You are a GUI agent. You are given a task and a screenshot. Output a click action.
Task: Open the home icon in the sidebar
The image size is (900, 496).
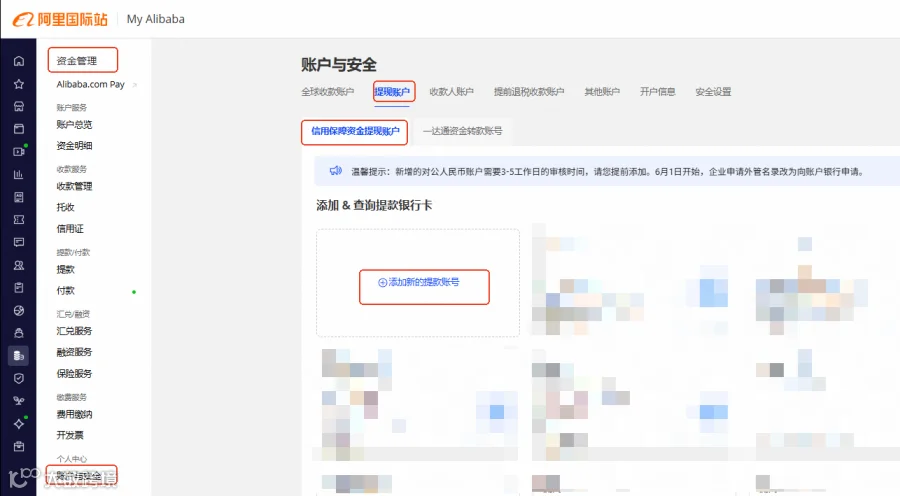(19, 61)
